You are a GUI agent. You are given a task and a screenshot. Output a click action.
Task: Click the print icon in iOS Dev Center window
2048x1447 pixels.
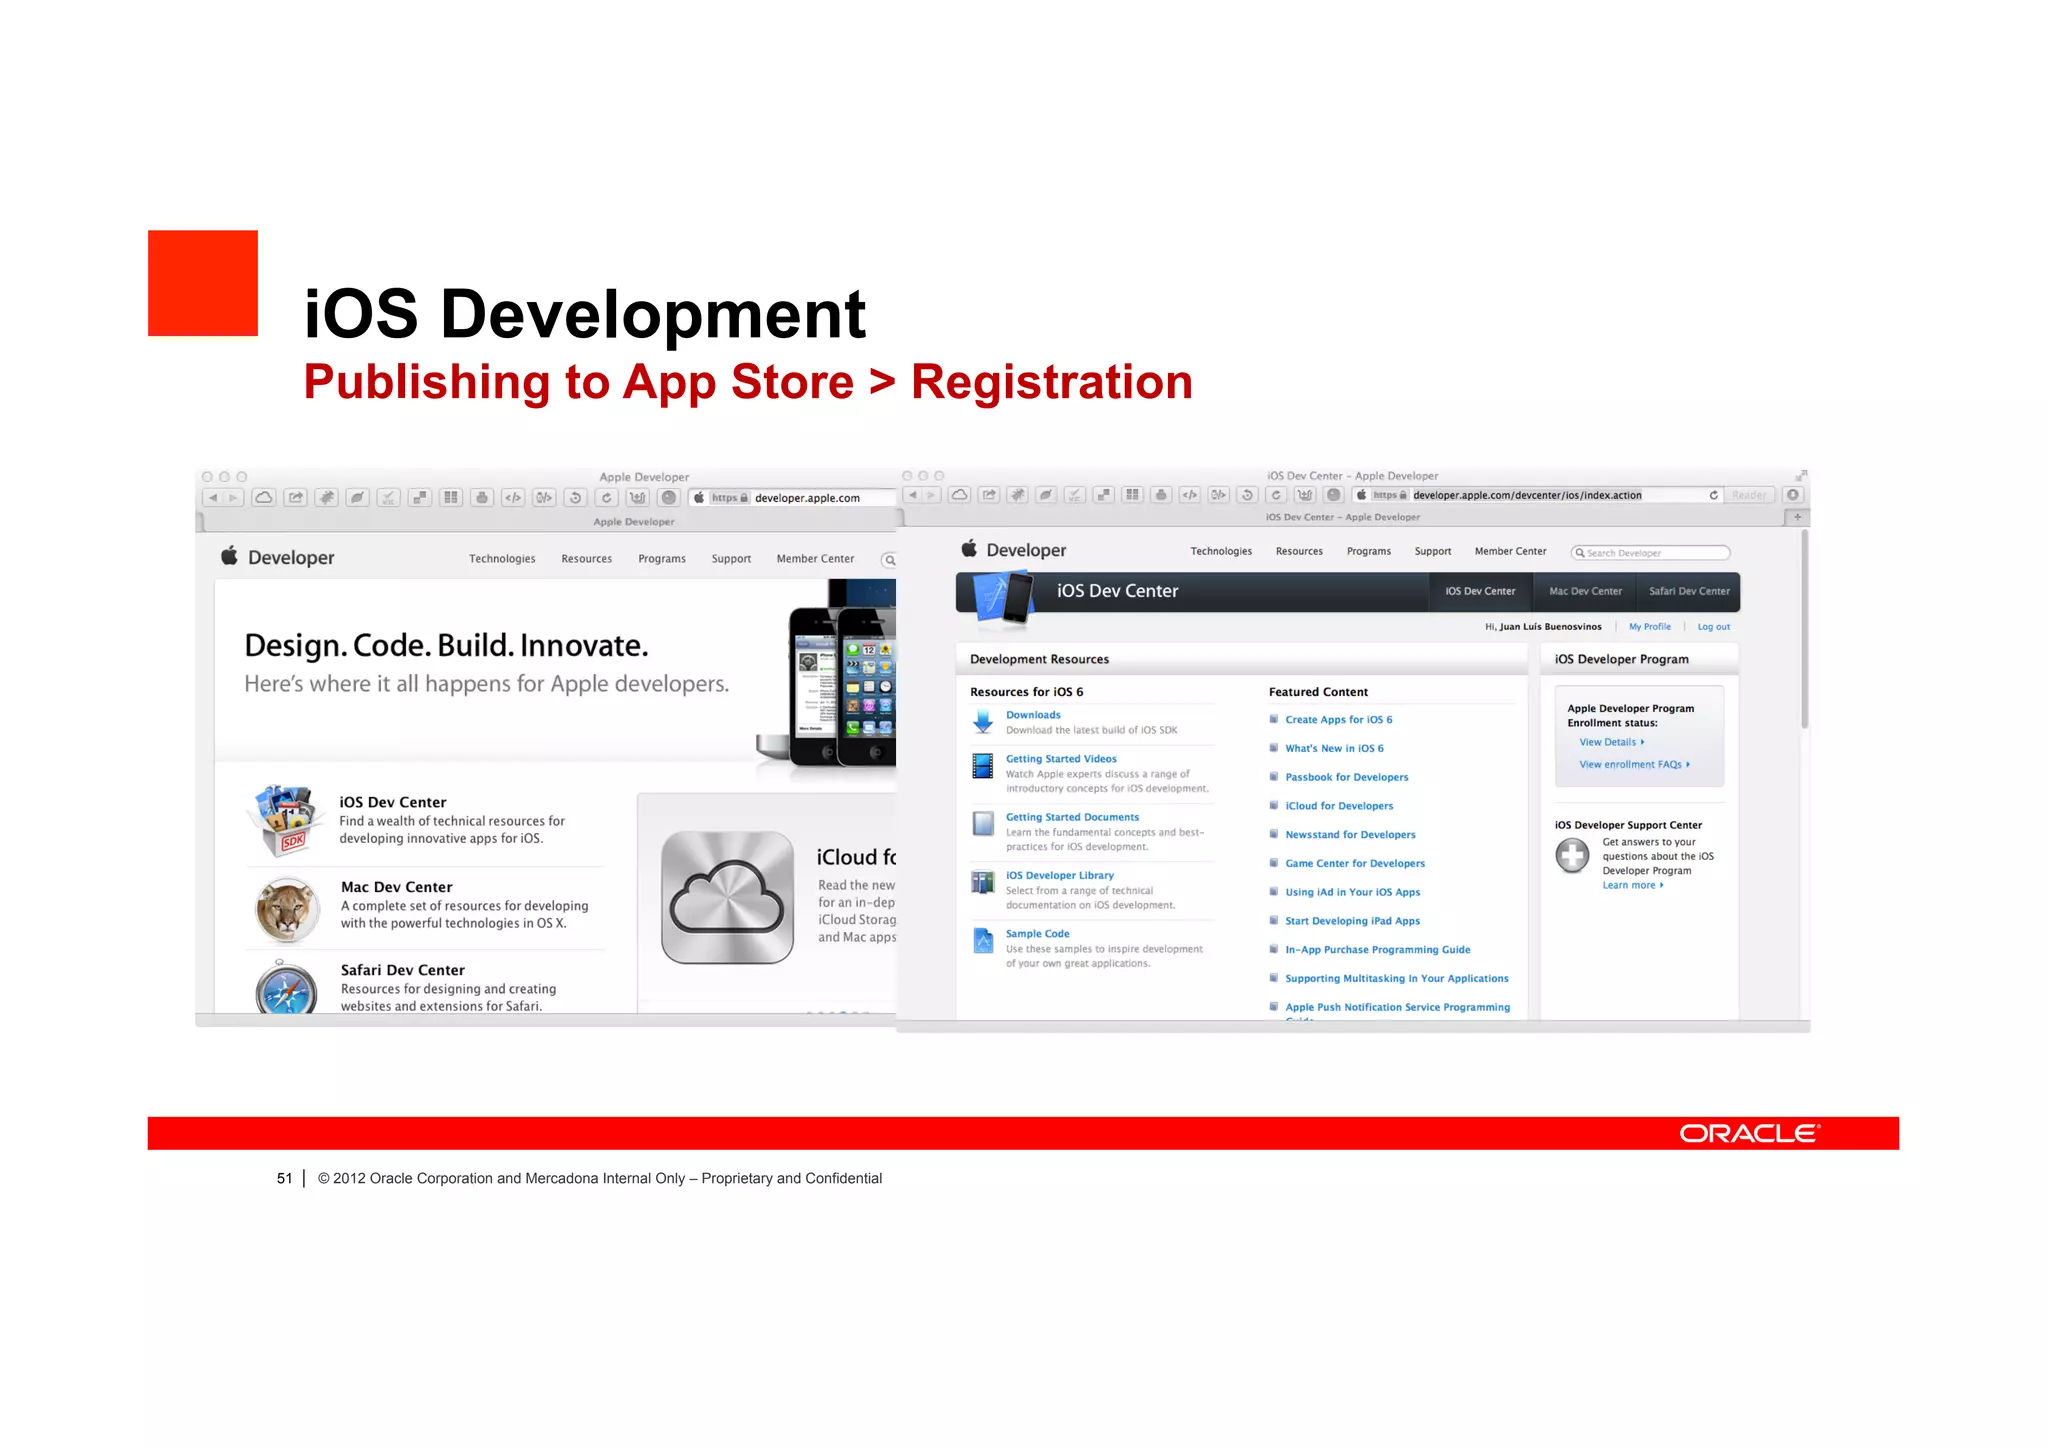[x=1161, y=495]
